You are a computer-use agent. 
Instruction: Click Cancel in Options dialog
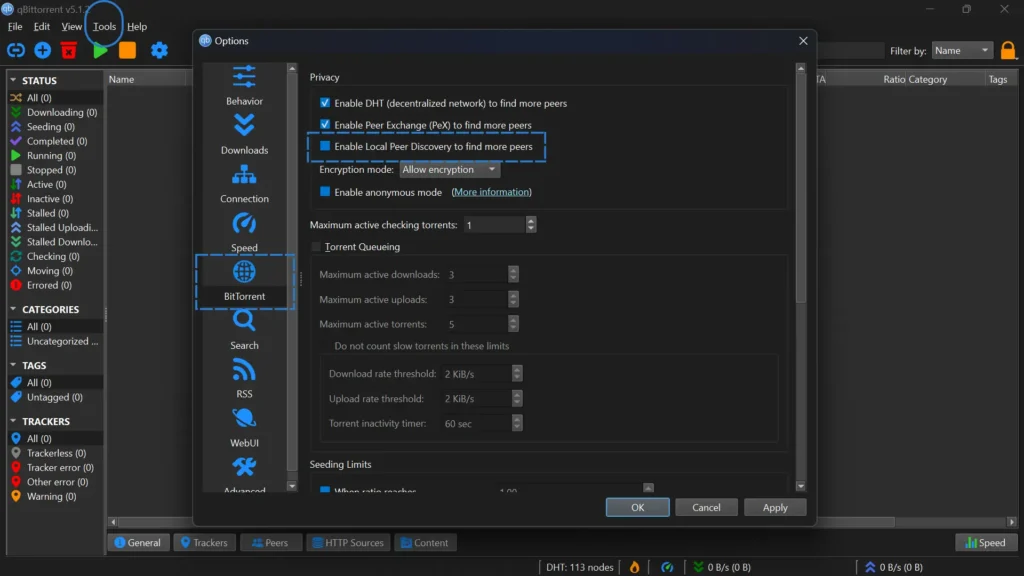[x=706, y=507]
